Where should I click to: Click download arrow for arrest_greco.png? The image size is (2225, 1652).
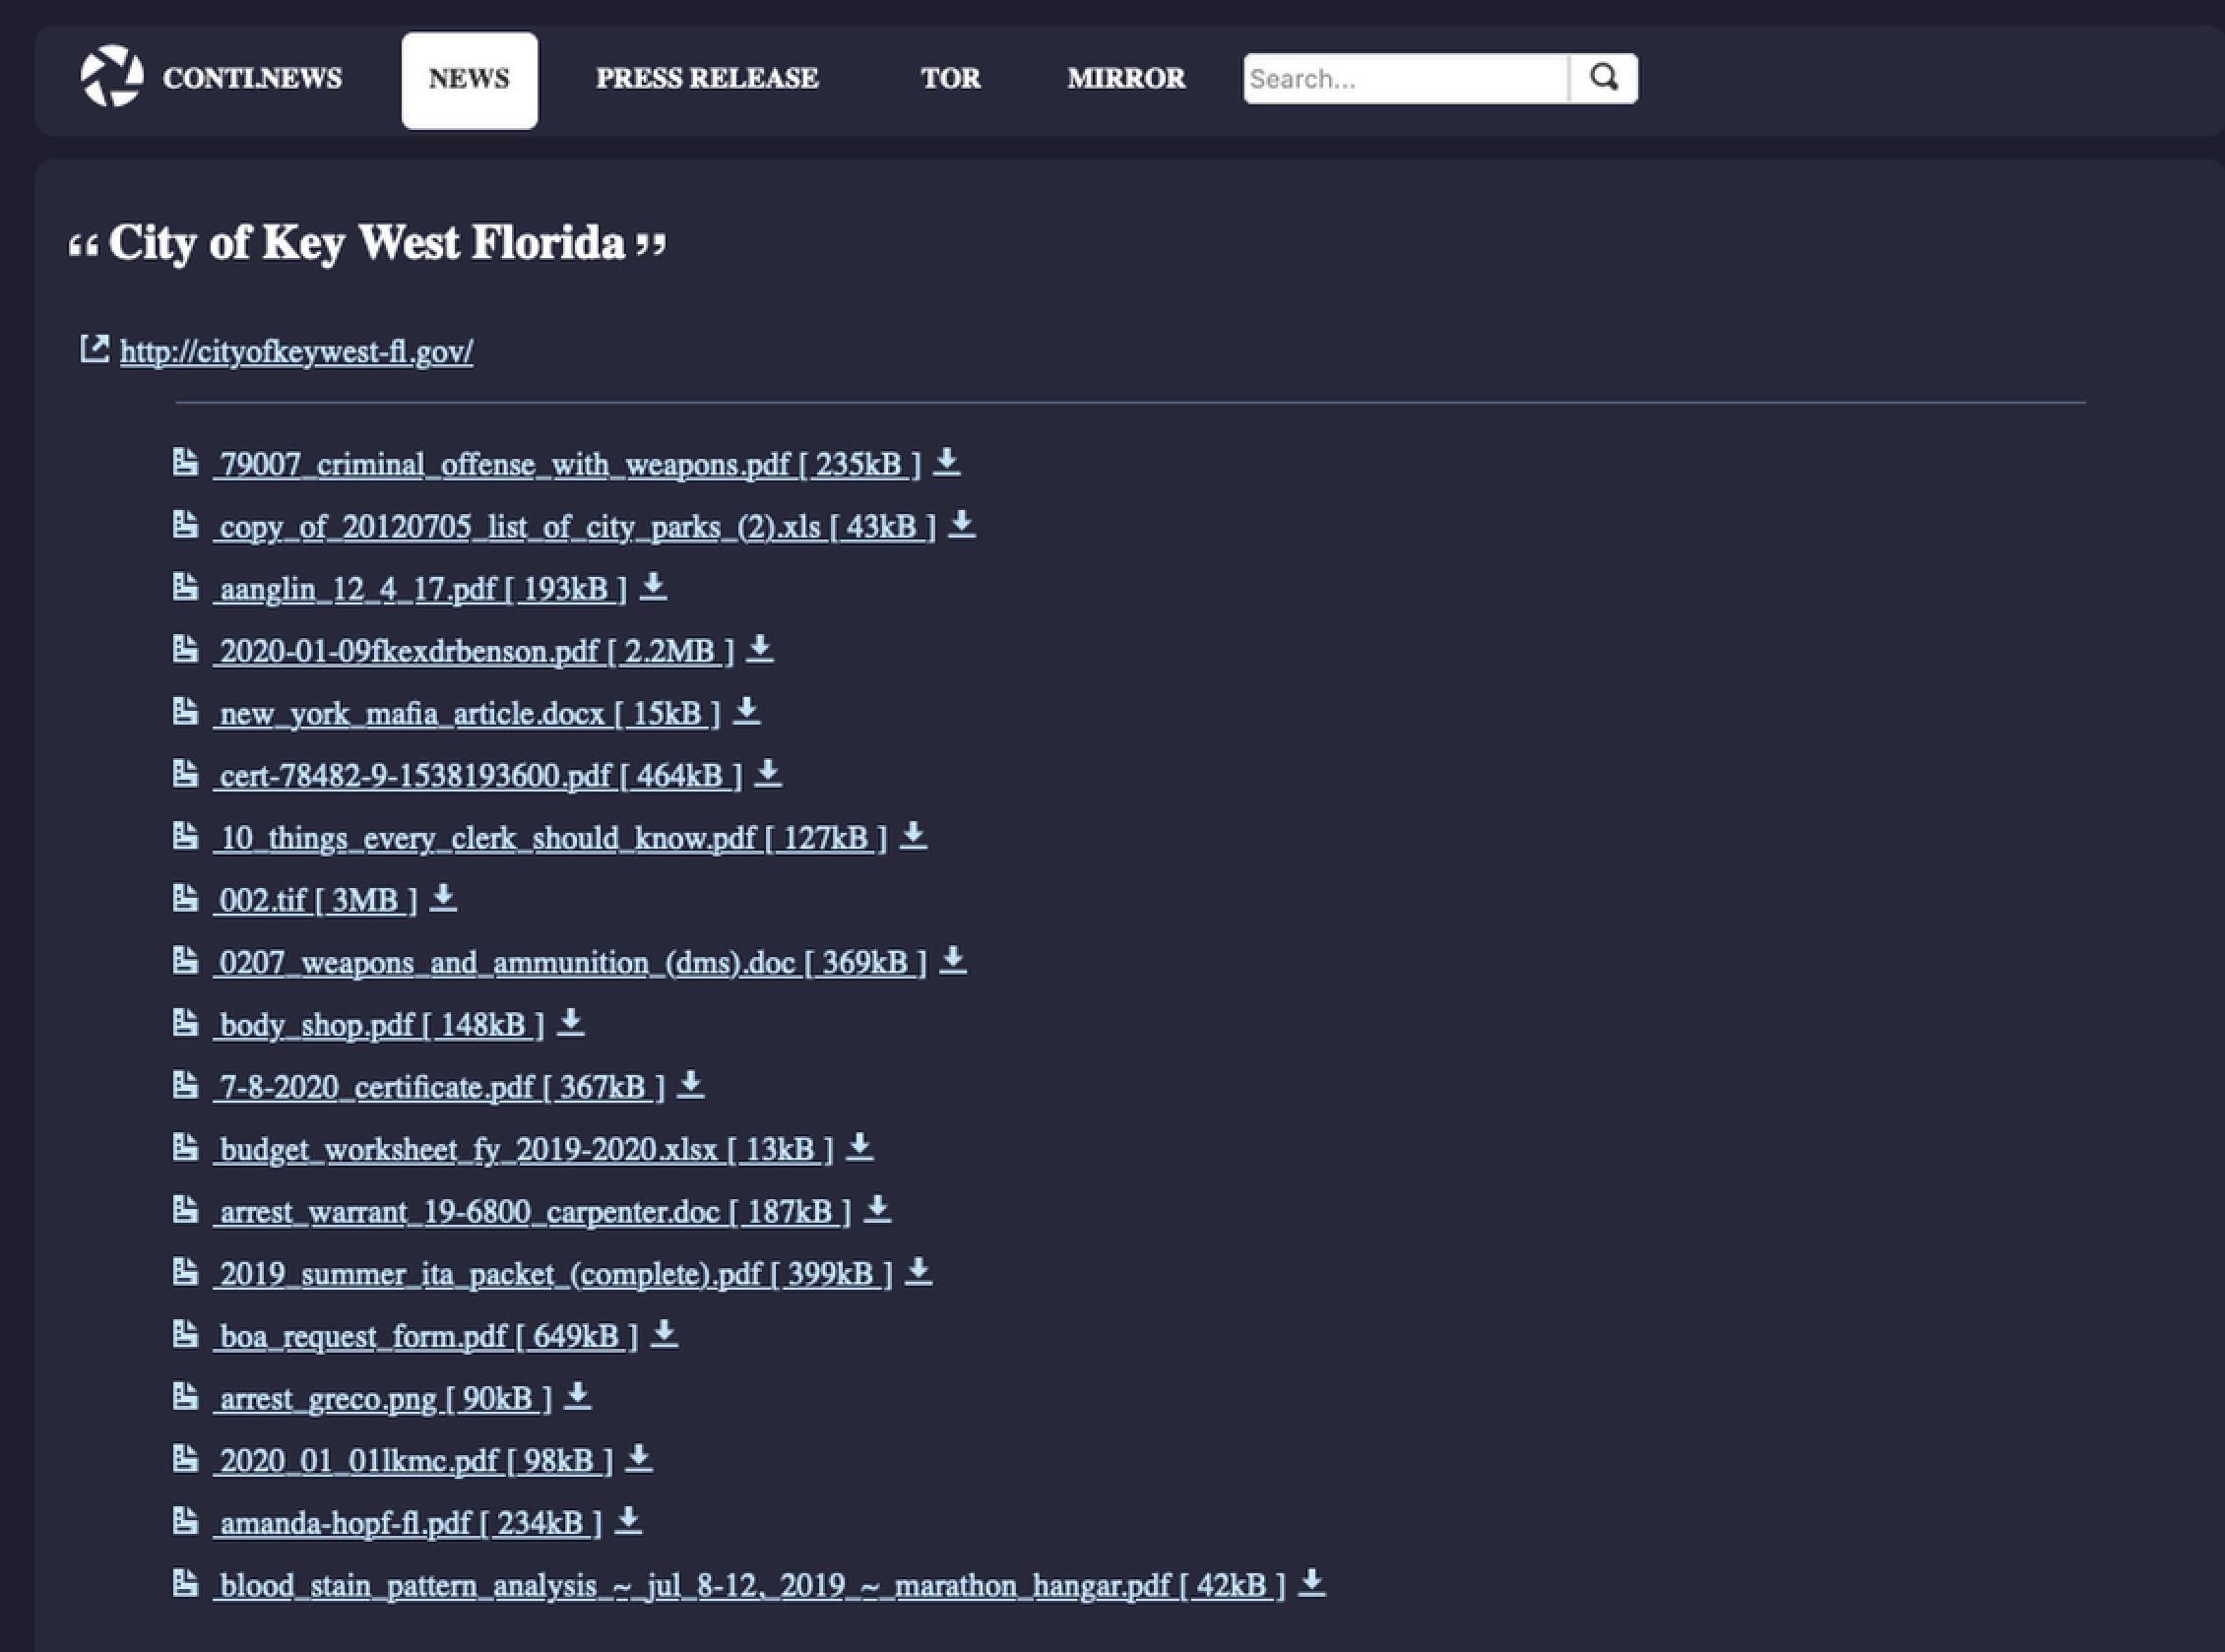click(577, 1396)
